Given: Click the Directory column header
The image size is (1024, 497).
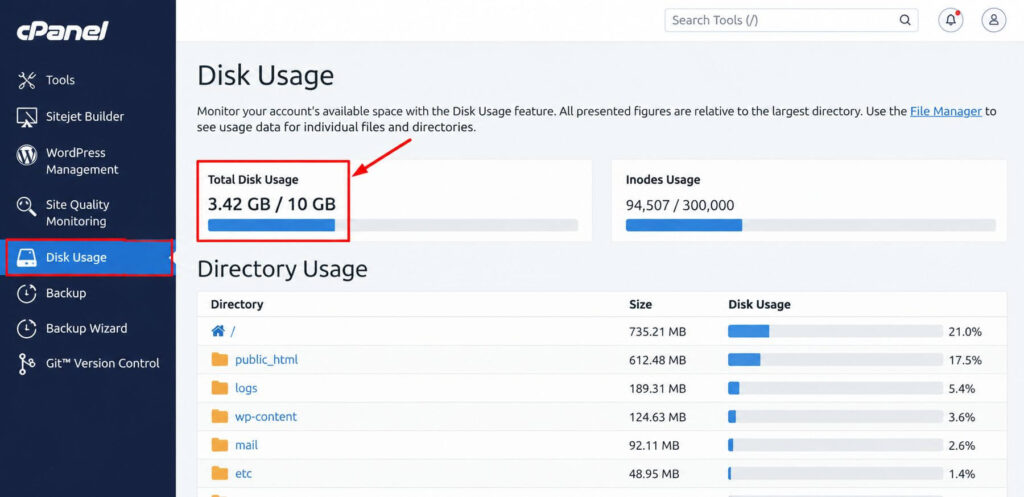Looking at the screenshot, I should point(237,304).
